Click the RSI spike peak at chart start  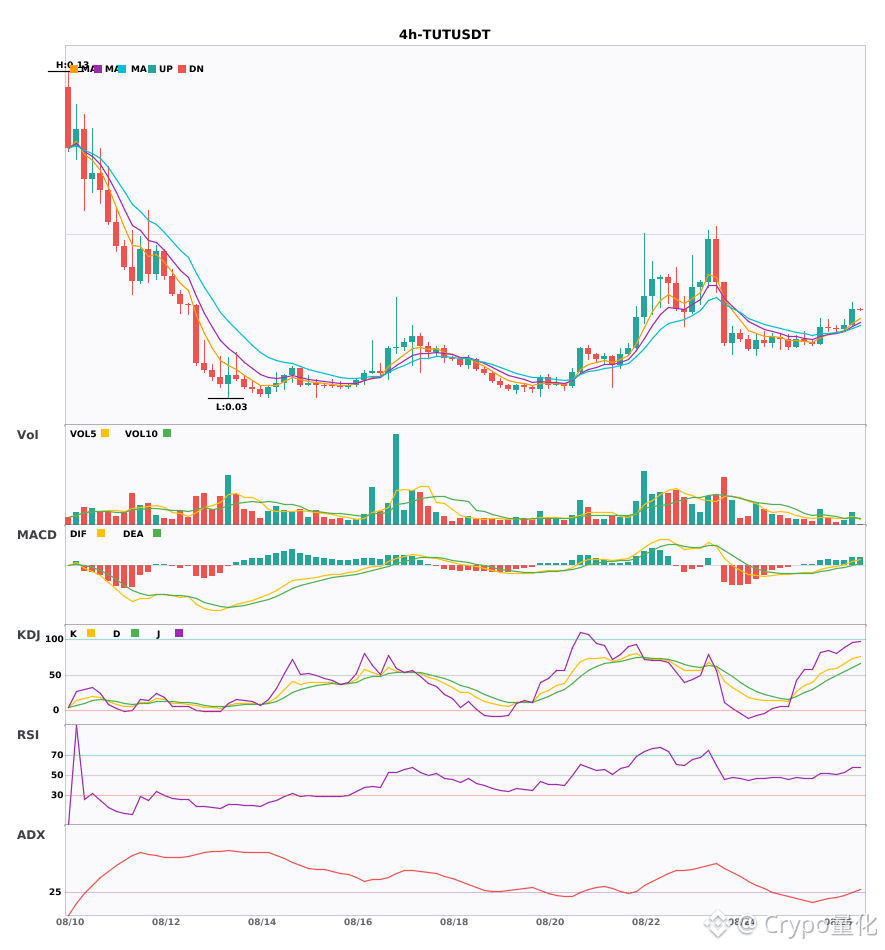(x=76, y=727)
